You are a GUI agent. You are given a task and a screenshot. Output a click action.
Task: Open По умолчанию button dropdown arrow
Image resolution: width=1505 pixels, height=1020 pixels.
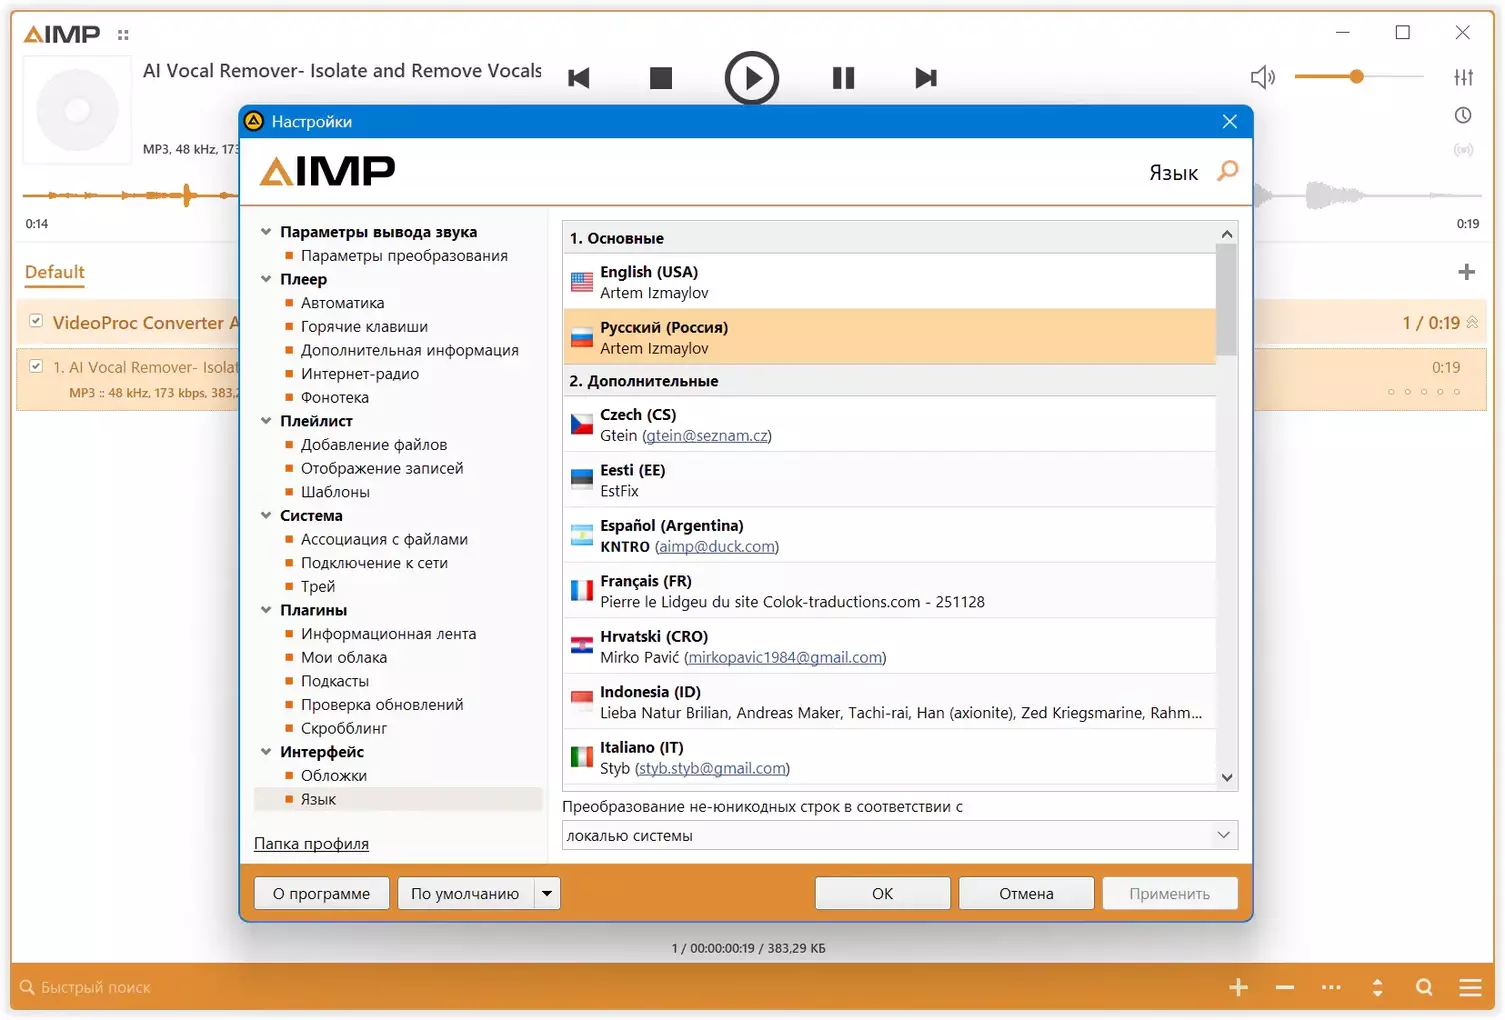point(547,893)
